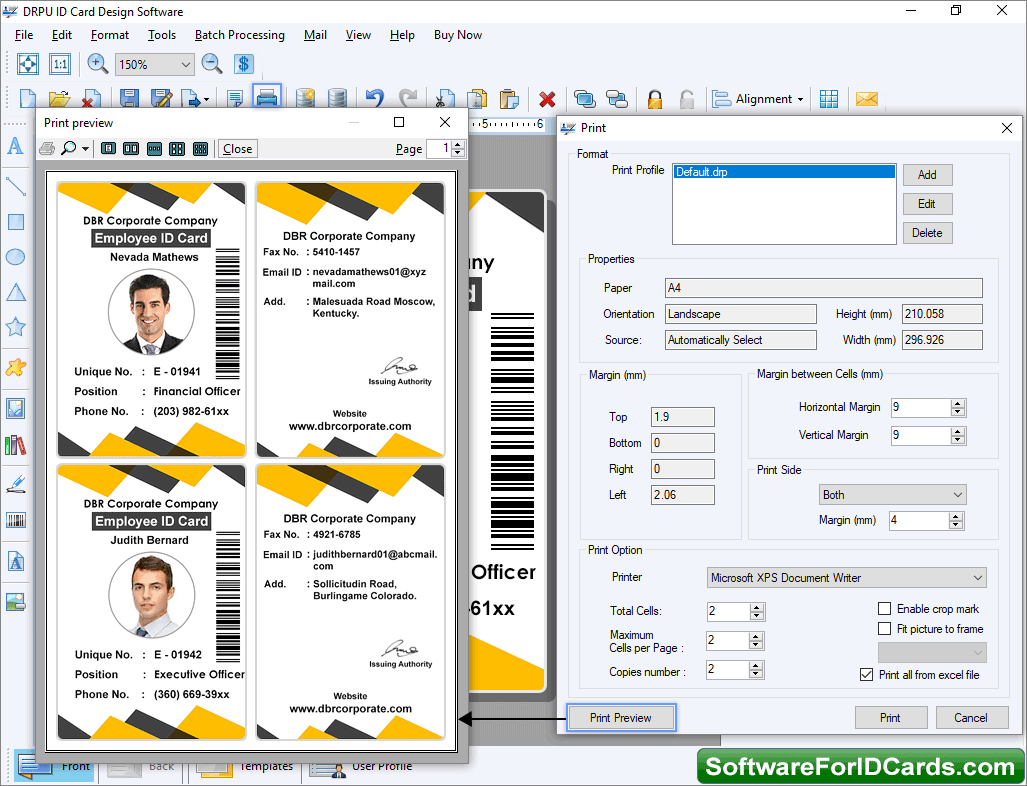The image size is (1027, 786).
Task: Select the text tool letter A
Action: (x=15, y=146)
